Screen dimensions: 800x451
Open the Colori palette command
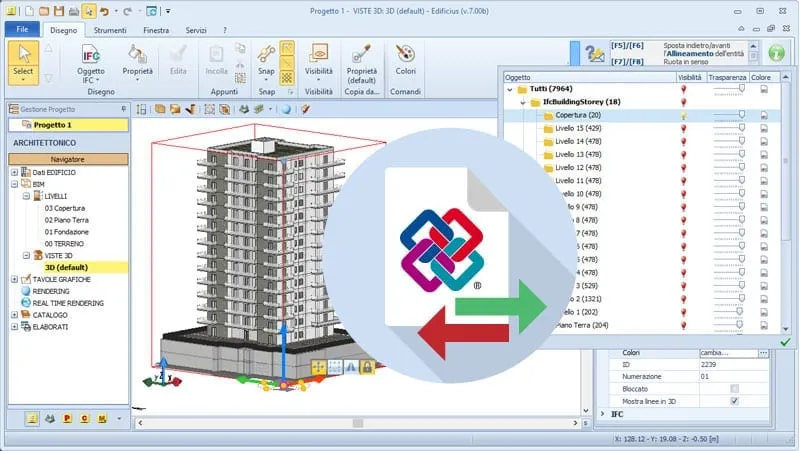point(405,58)
